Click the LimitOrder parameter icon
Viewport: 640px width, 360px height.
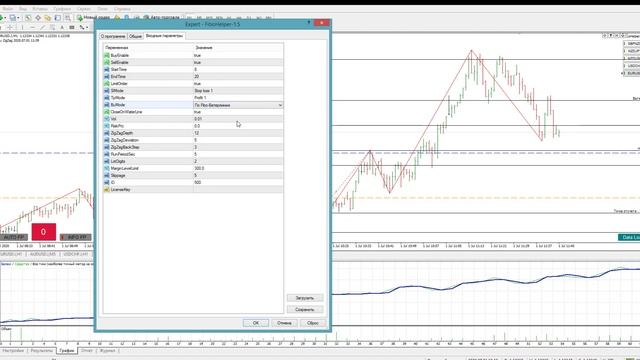[x=107, y=84]
